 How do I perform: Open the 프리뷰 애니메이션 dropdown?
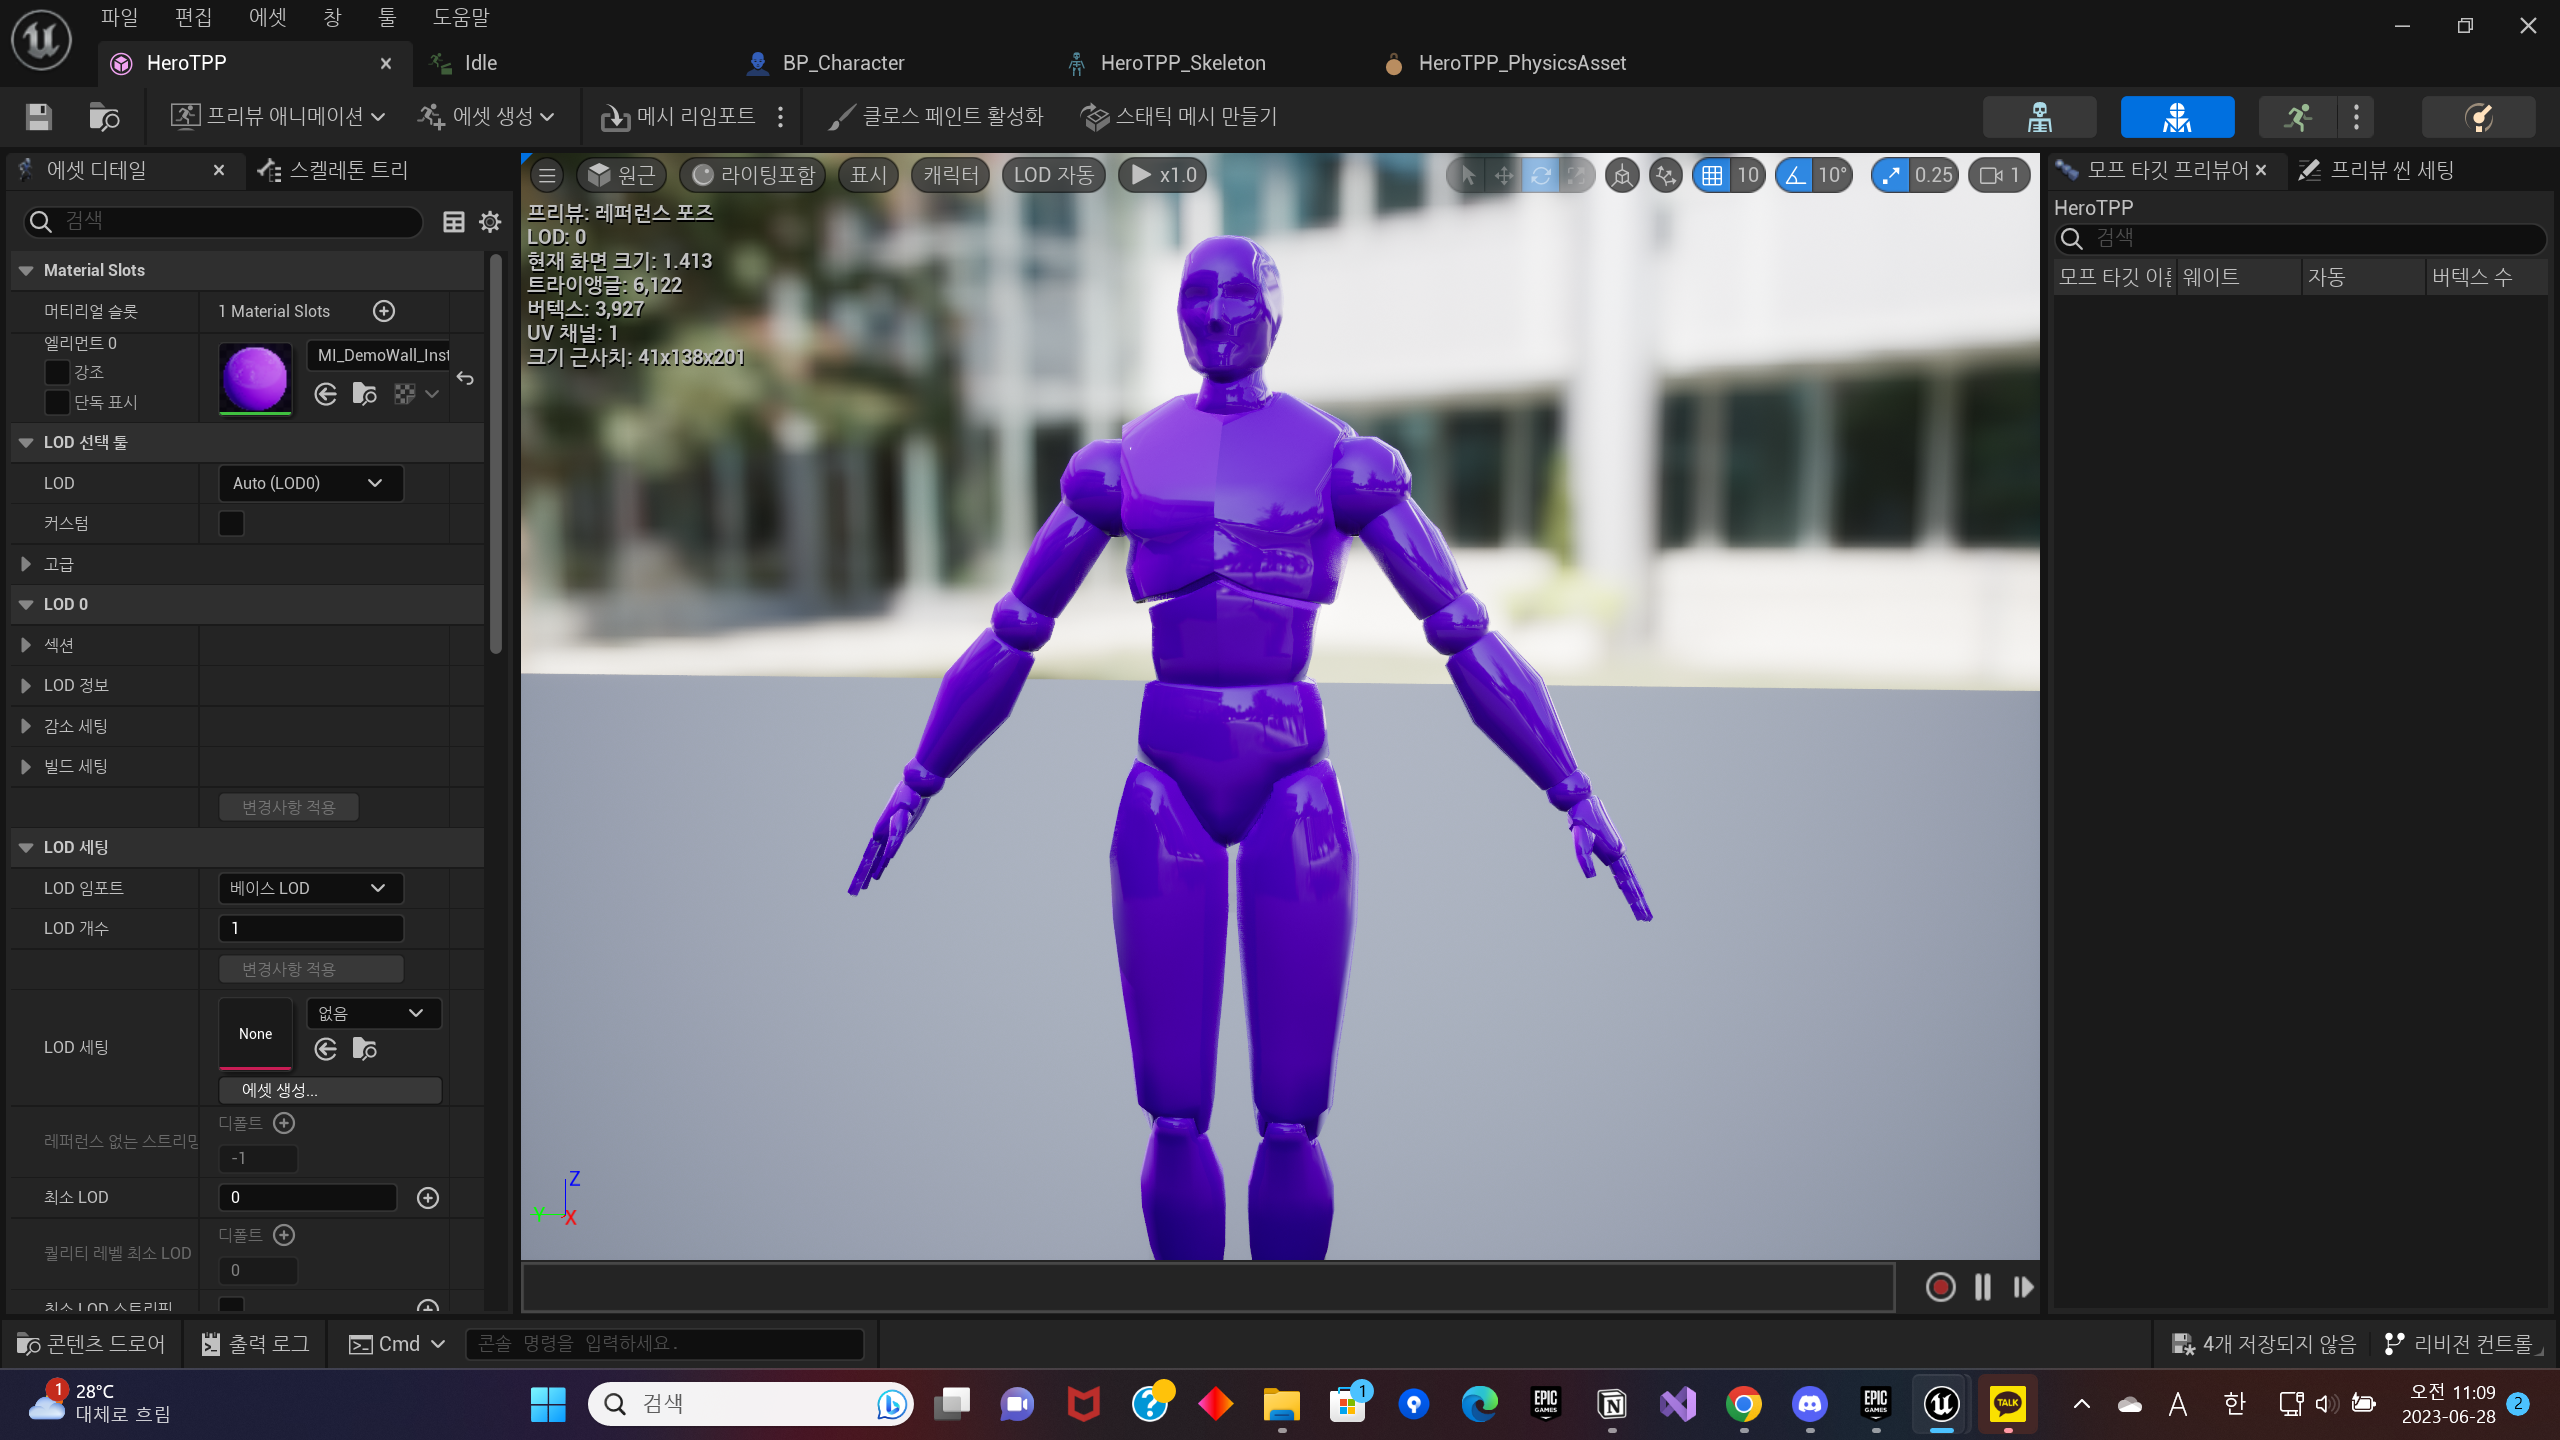point(278,117)
